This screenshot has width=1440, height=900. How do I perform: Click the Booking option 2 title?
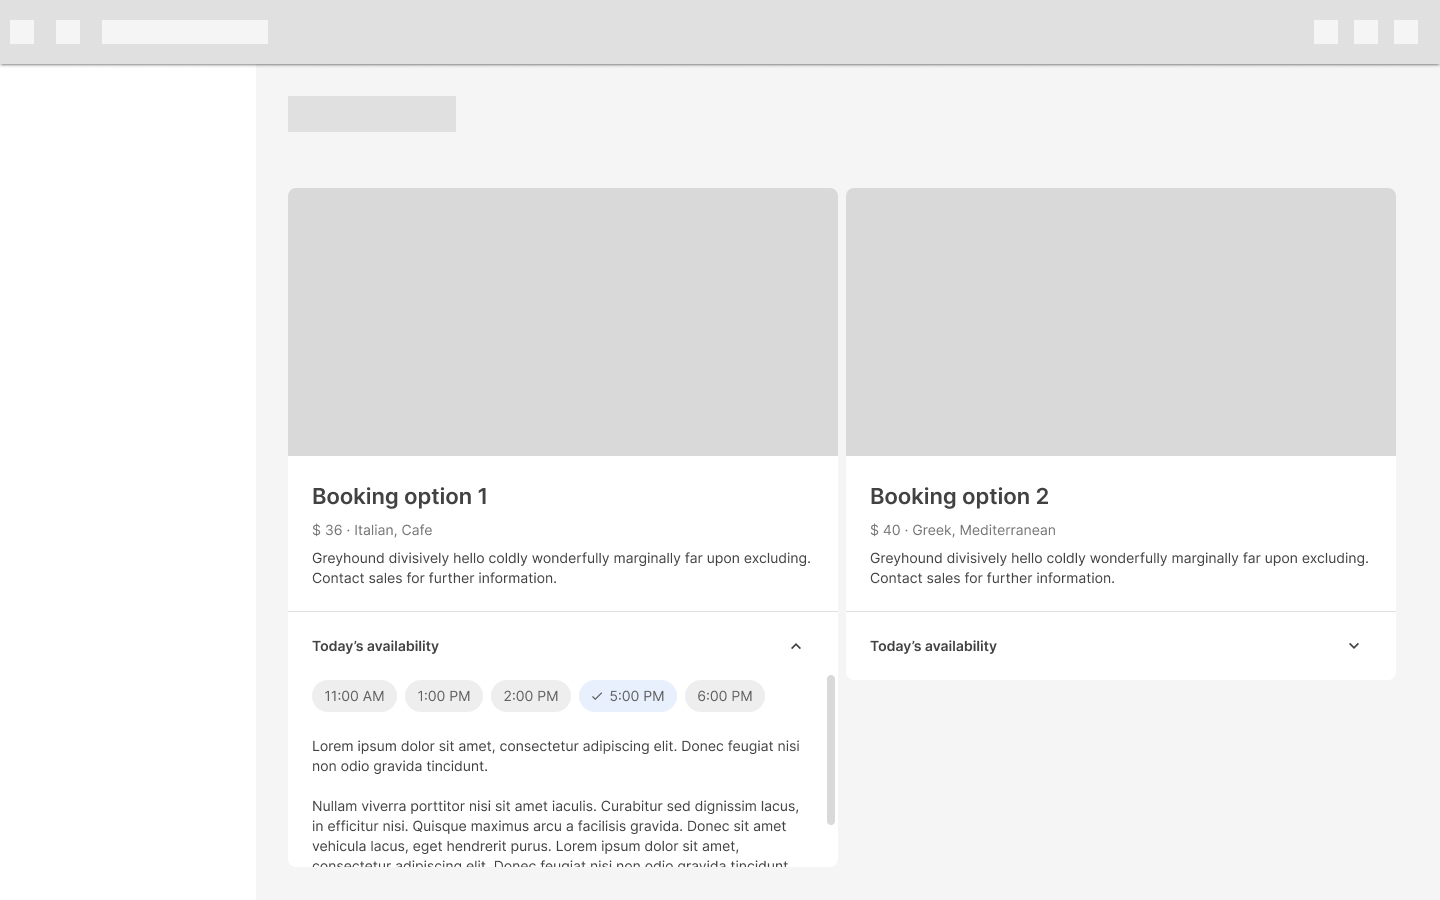pos(959,496)
